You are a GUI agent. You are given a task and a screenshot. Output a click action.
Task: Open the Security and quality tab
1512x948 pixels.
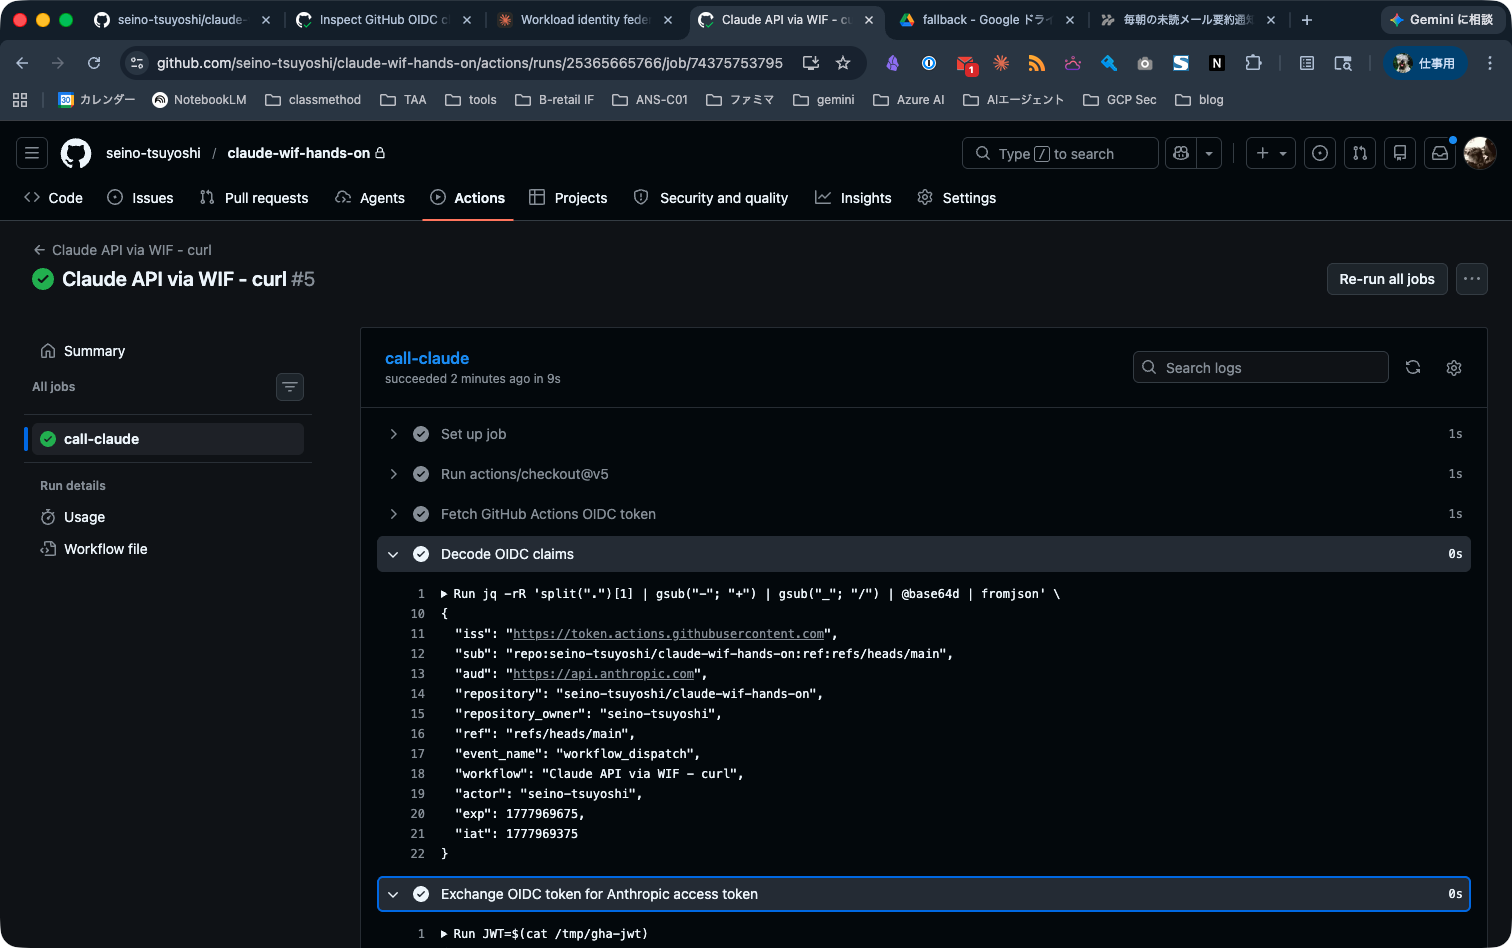[711, 198]
